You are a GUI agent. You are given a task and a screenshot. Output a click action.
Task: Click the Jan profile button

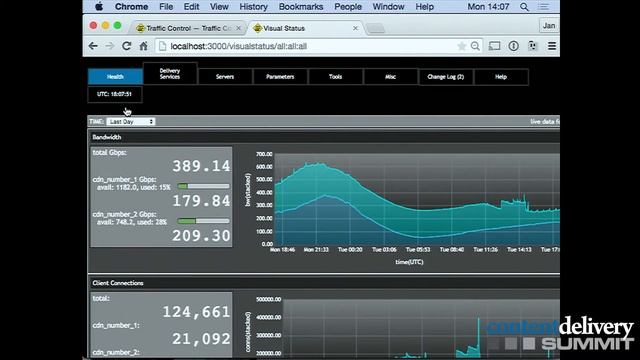coord(549,26)
